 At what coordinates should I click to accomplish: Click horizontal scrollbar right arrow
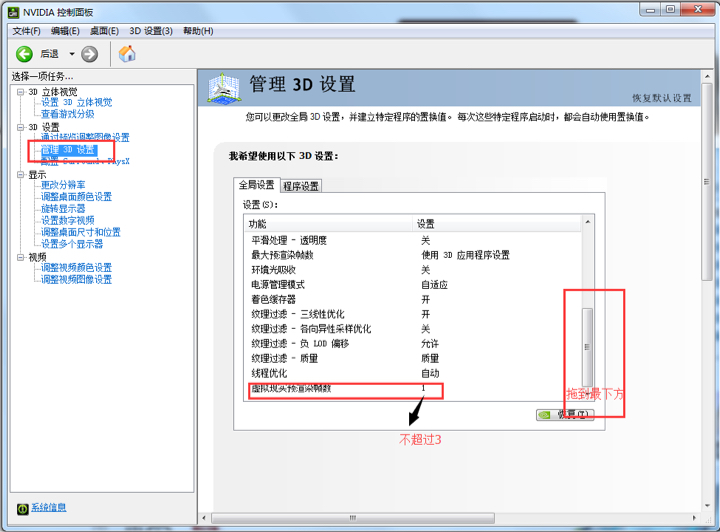pos(694,518)
